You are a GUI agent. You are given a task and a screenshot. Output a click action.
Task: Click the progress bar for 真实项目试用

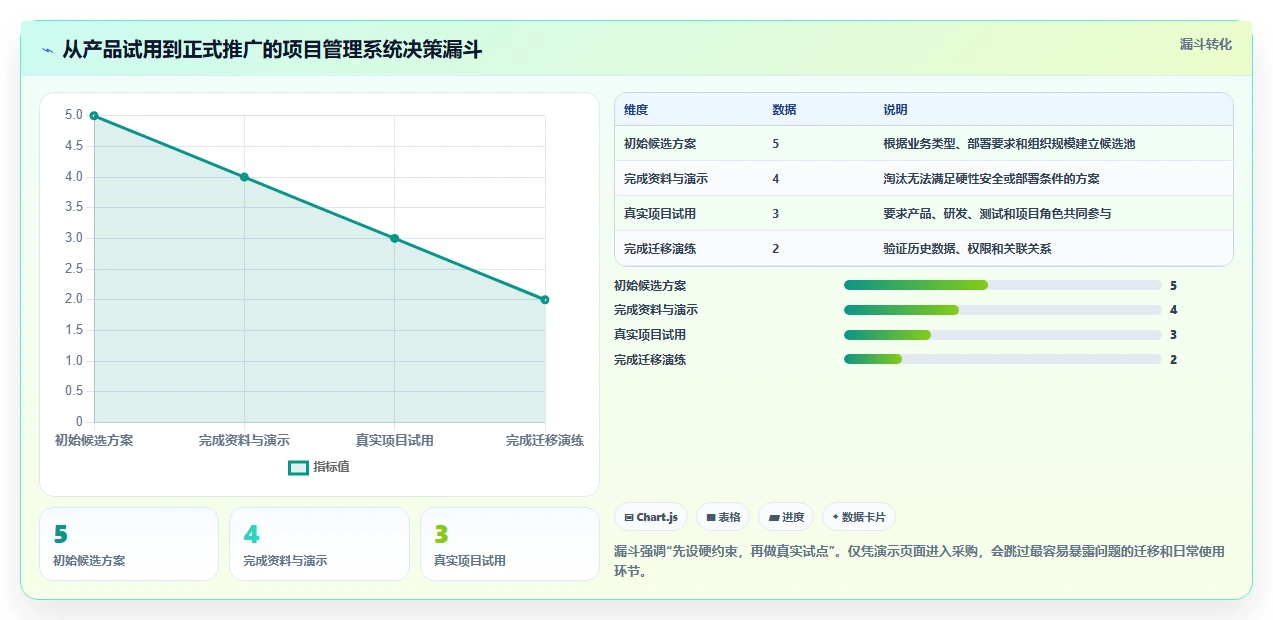[1003, 335]
